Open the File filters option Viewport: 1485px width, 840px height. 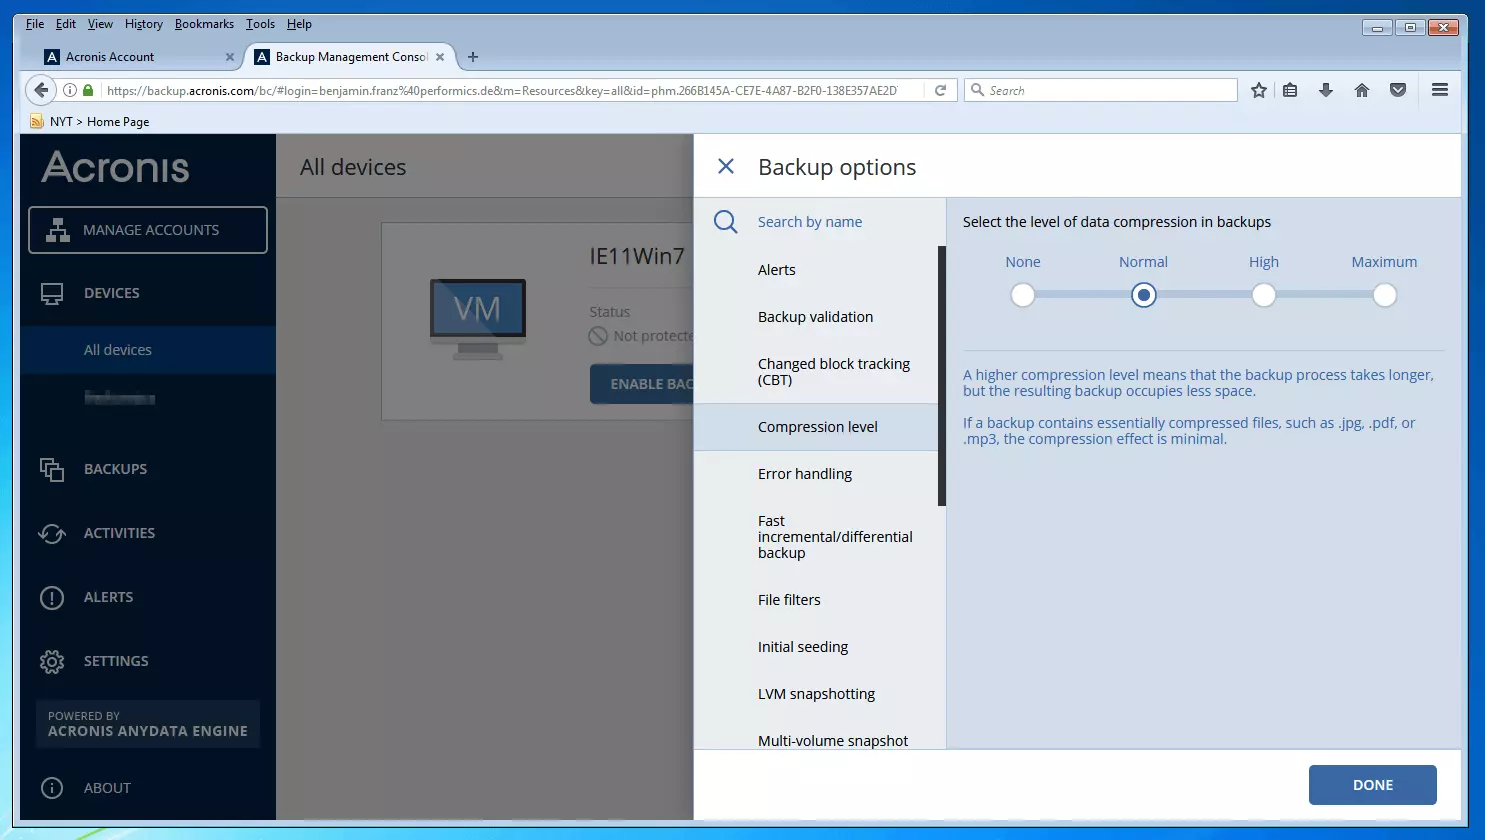coord(816,600)
